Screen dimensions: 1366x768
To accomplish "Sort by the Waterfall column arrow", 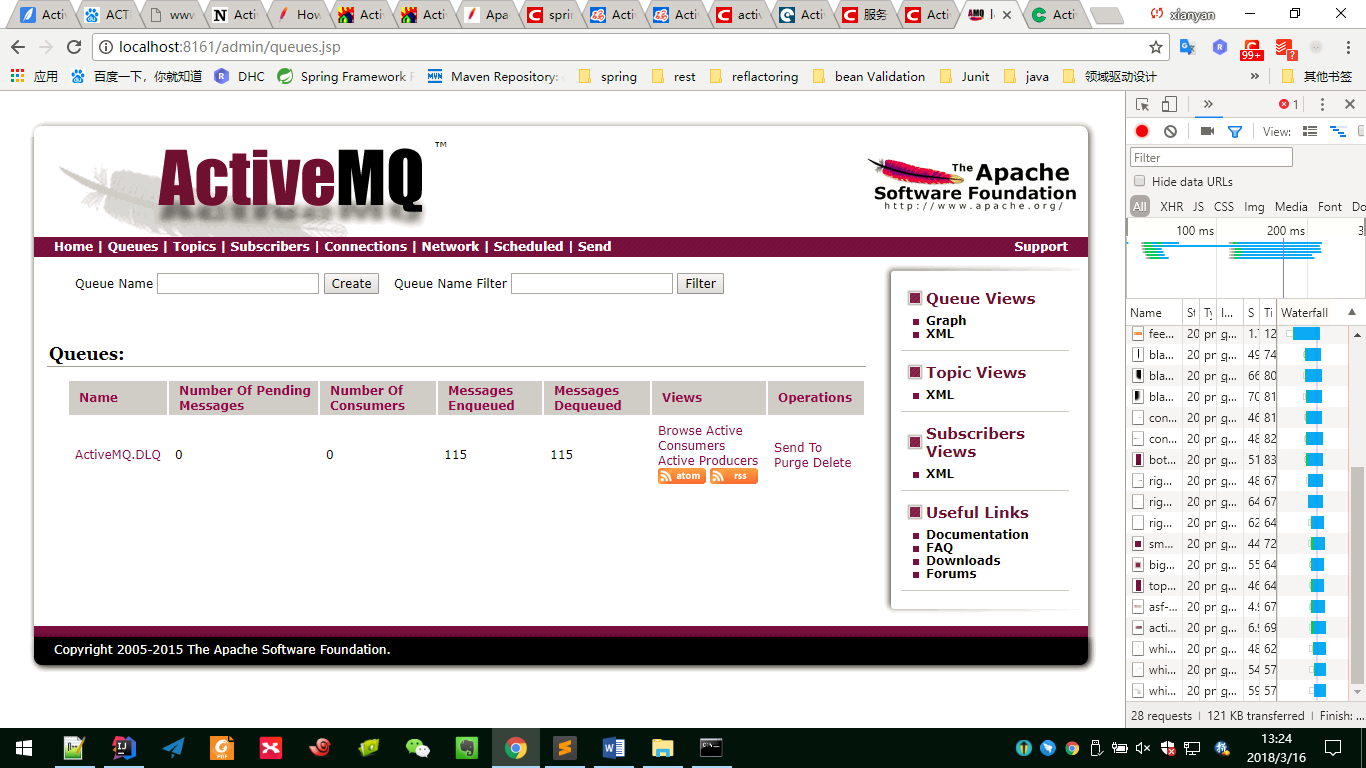I will [1352, 312].
